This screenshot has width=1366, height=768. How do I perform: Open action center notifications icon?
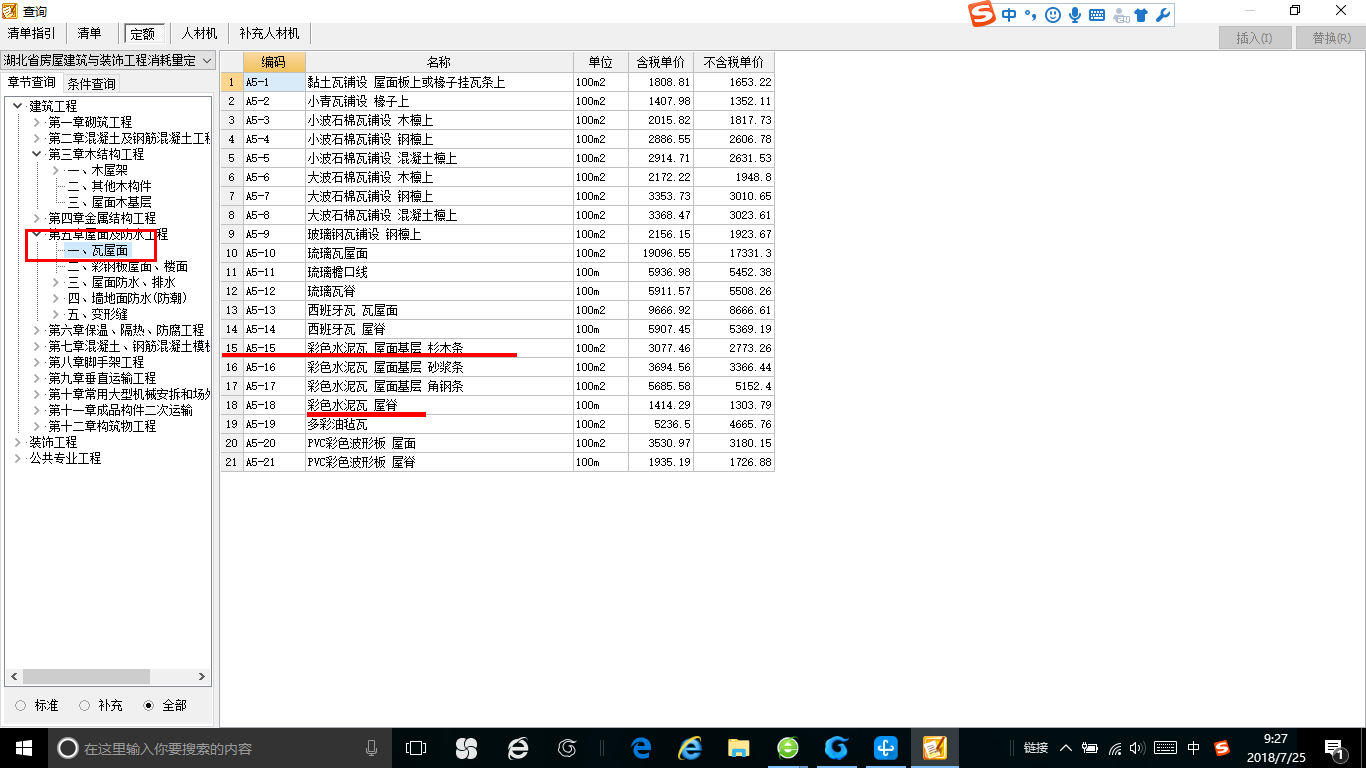click(1334, 748)
